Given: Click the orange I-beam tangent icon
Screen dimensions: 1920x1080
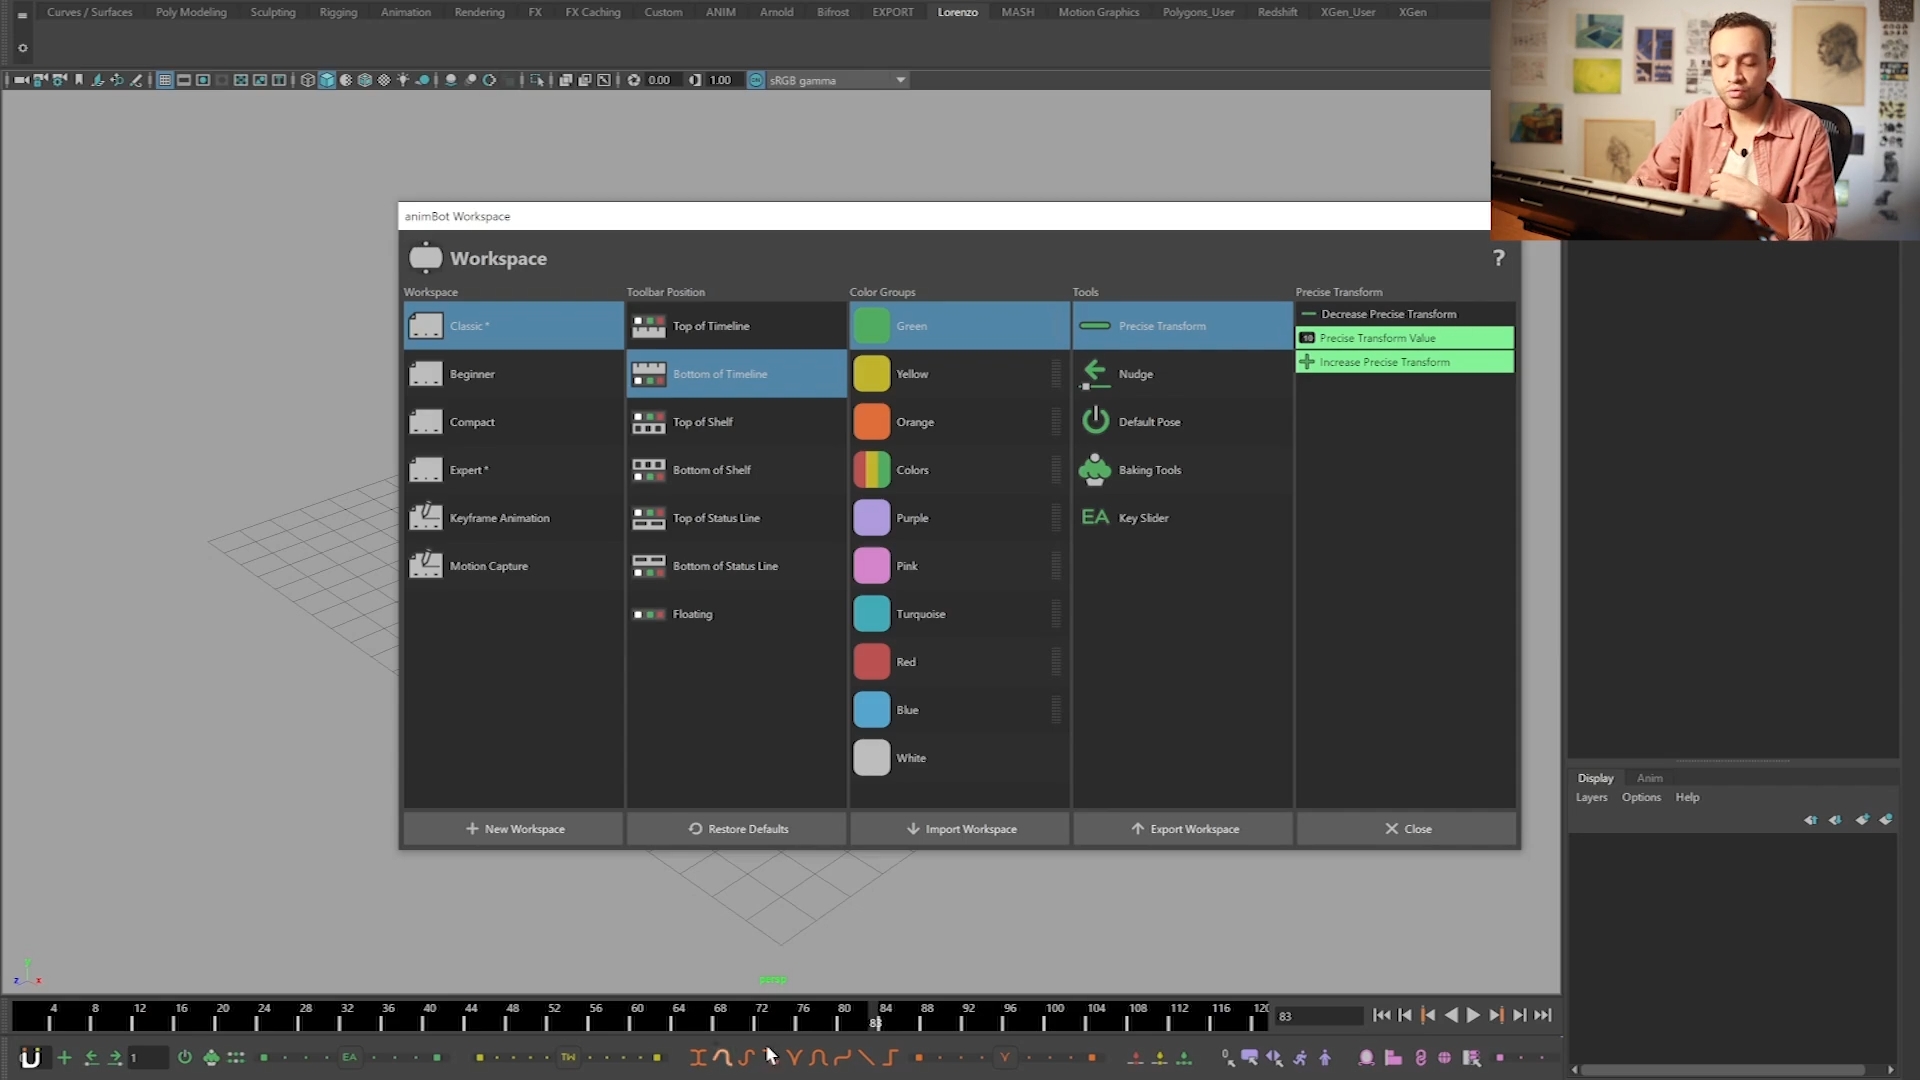Looking at the screenshot, I should 698,1057.
